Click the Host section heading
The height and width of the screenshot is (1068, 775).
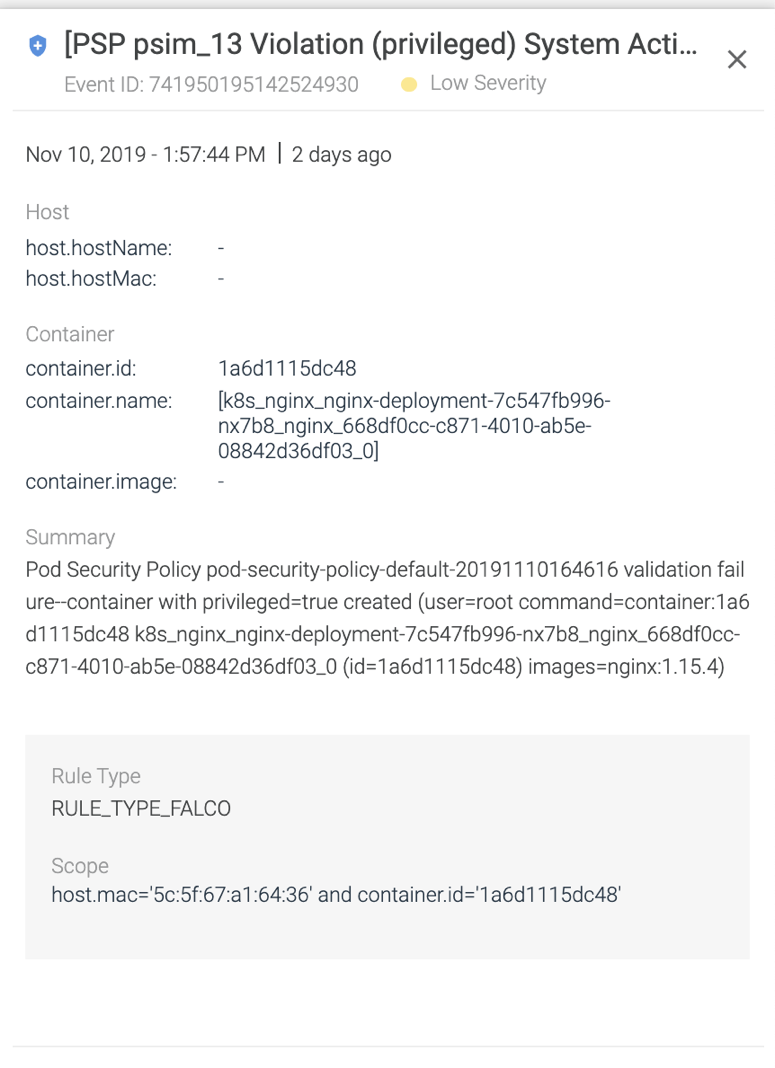click(x=48, y=212)
